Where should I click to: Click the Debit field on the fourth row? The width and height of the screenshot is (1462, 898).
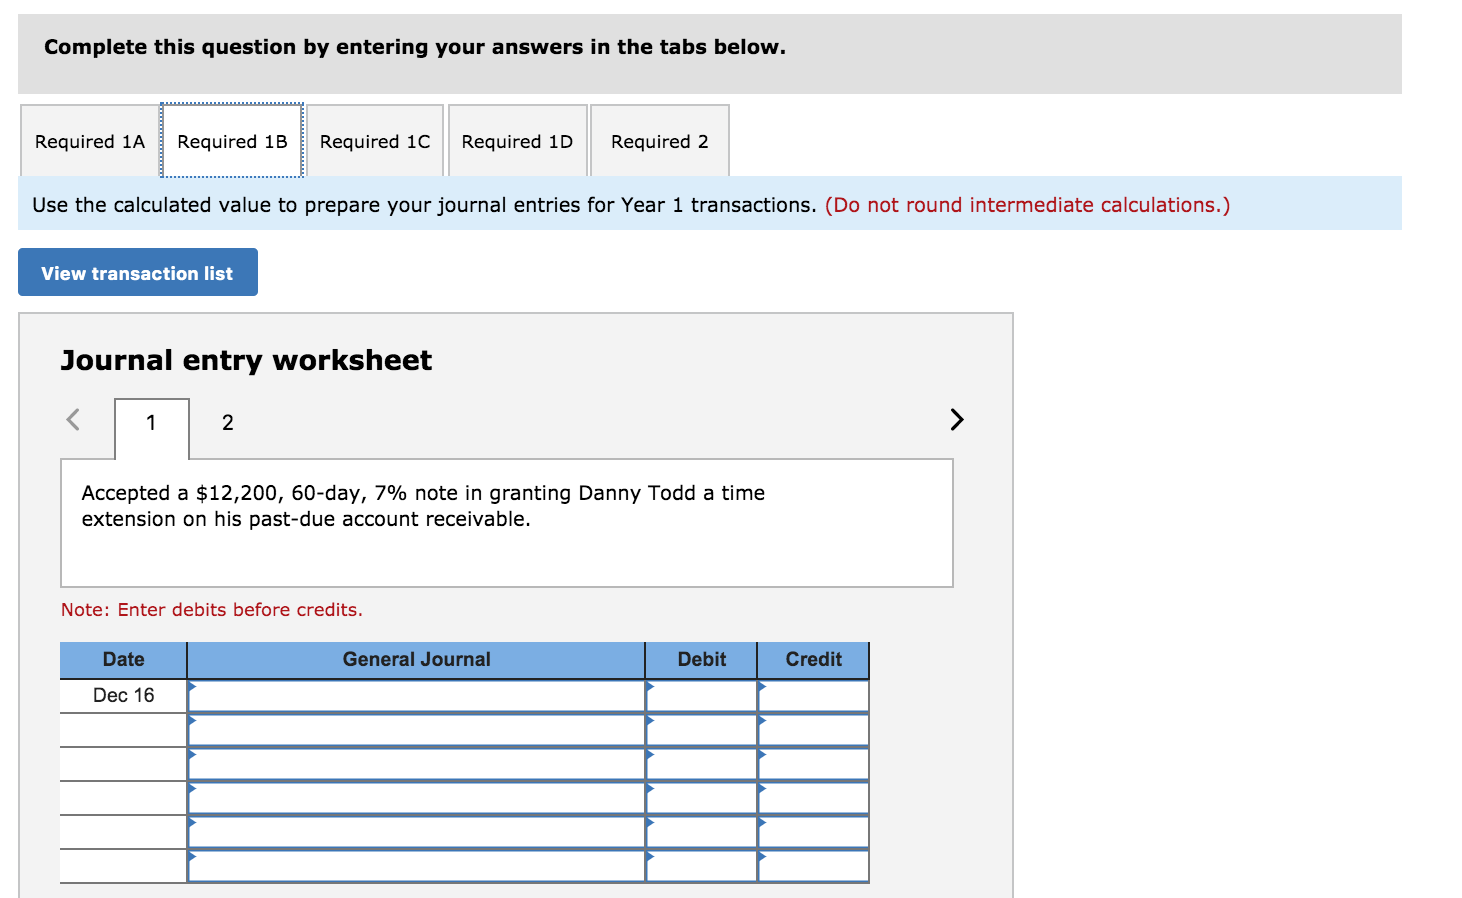pyautogui.click(x=702, y=798)
